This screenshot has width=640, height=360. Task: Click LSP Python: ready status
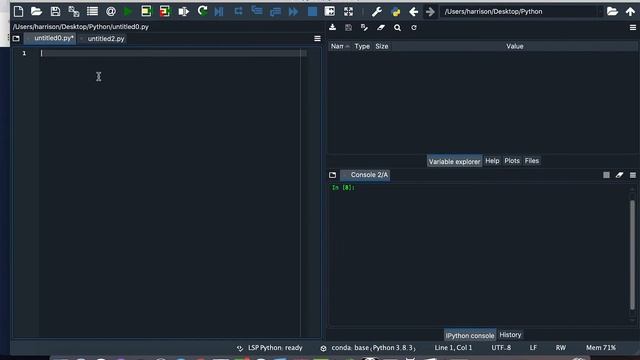tap(270, 348)
